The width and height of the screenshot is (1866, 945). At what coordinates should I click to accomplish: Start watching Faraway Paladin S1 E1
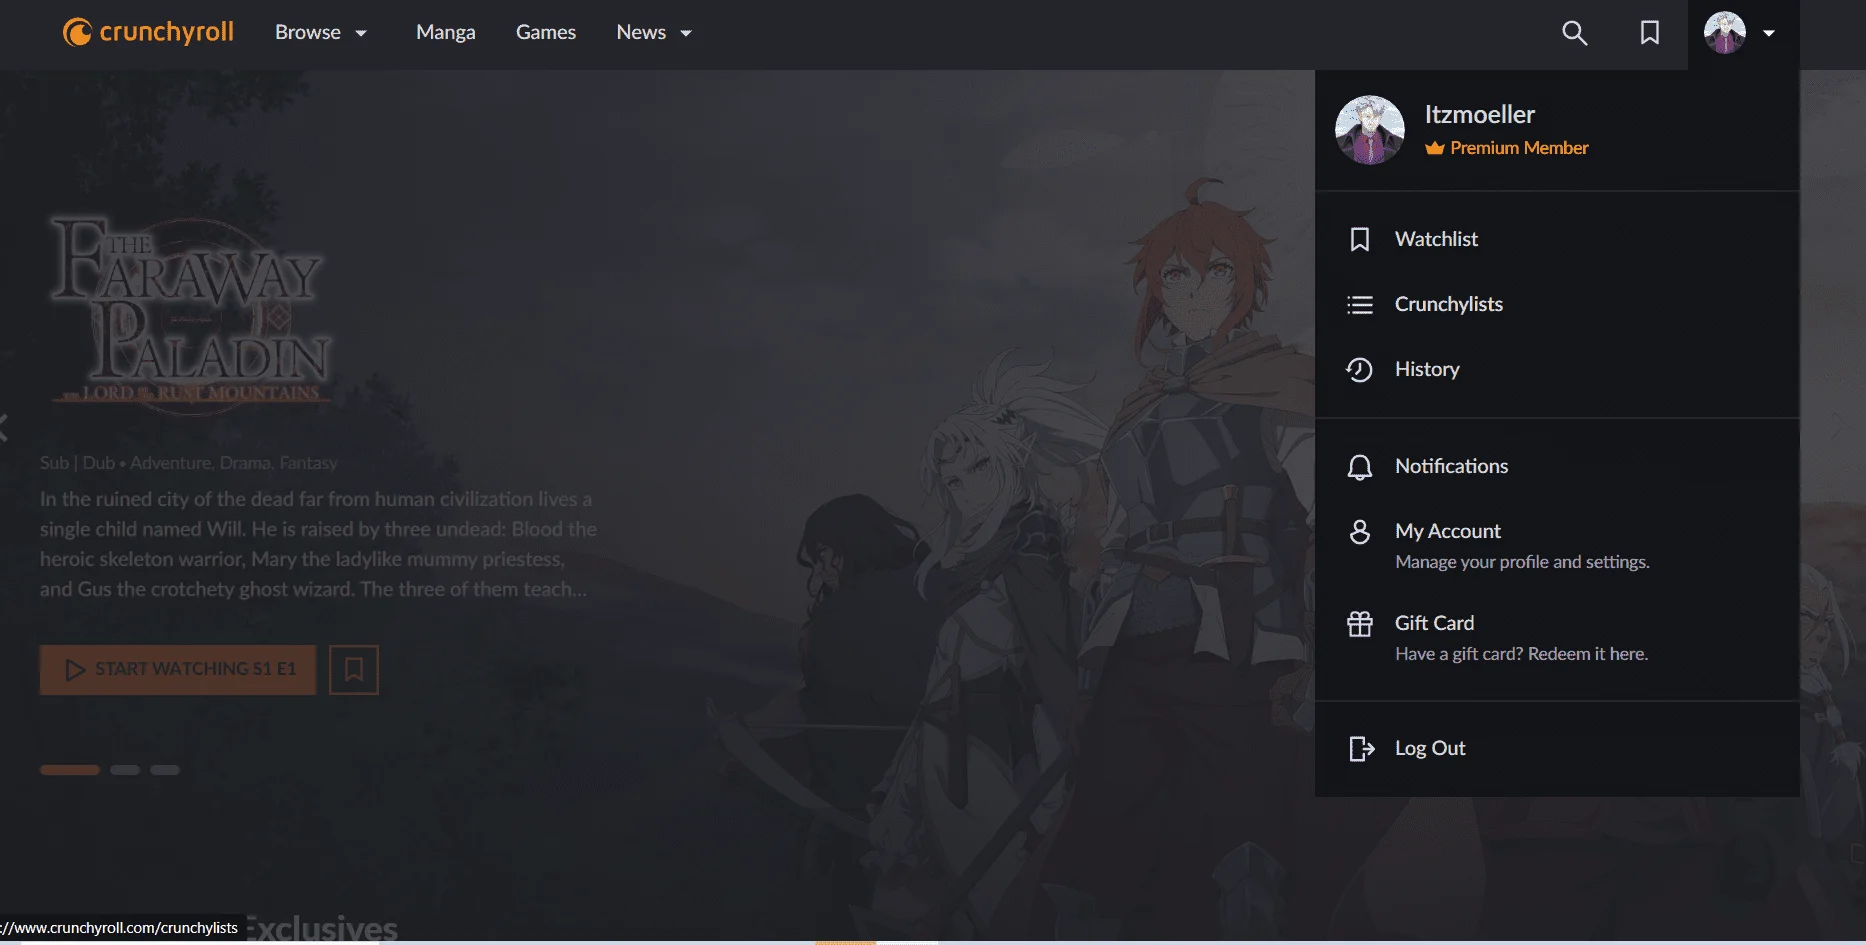178,669
